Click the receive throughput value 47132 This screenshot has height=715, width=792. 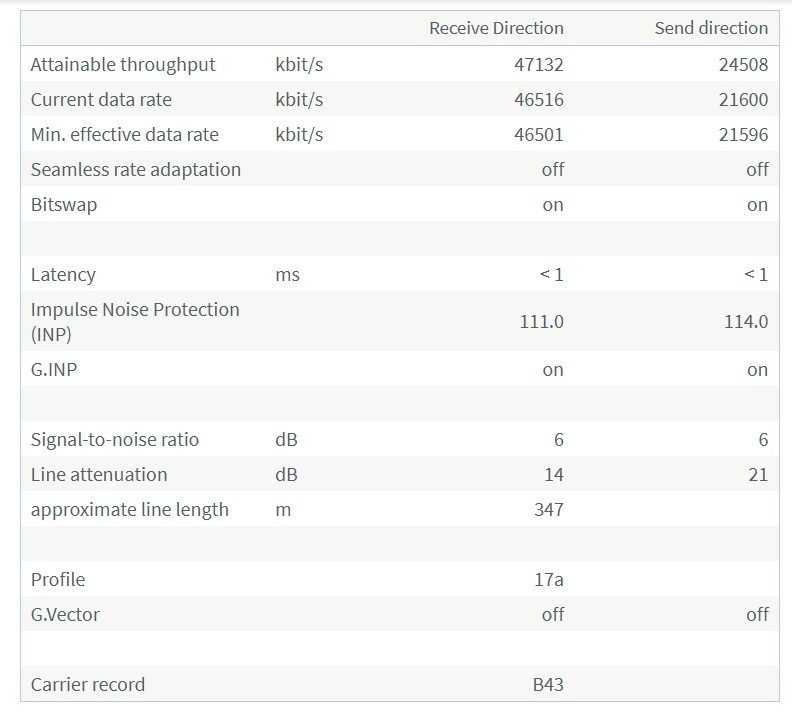point(538,65)
